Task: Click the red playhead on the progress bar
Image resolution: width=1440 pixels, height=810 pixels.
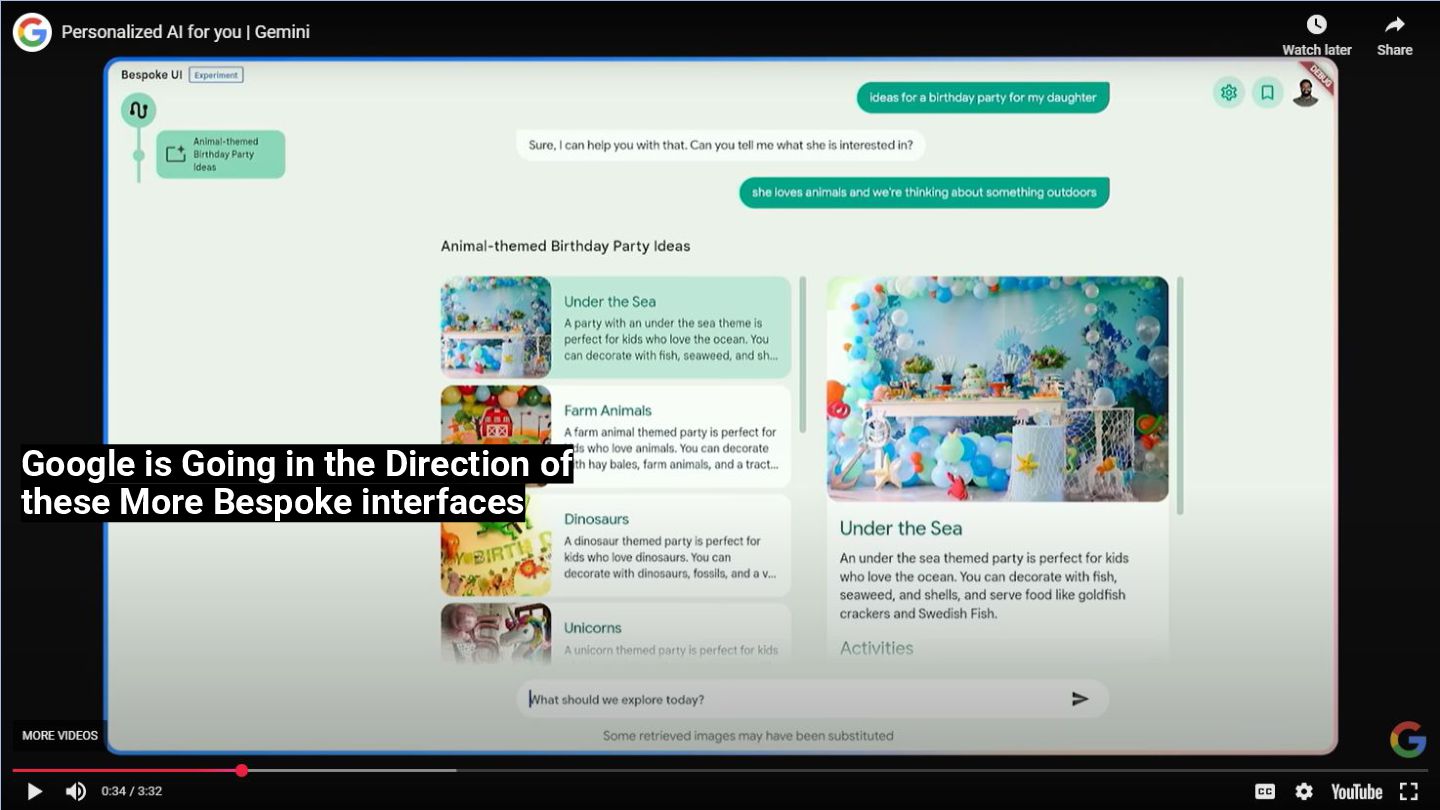Action: pyautogui.click(x=242, y=770)
